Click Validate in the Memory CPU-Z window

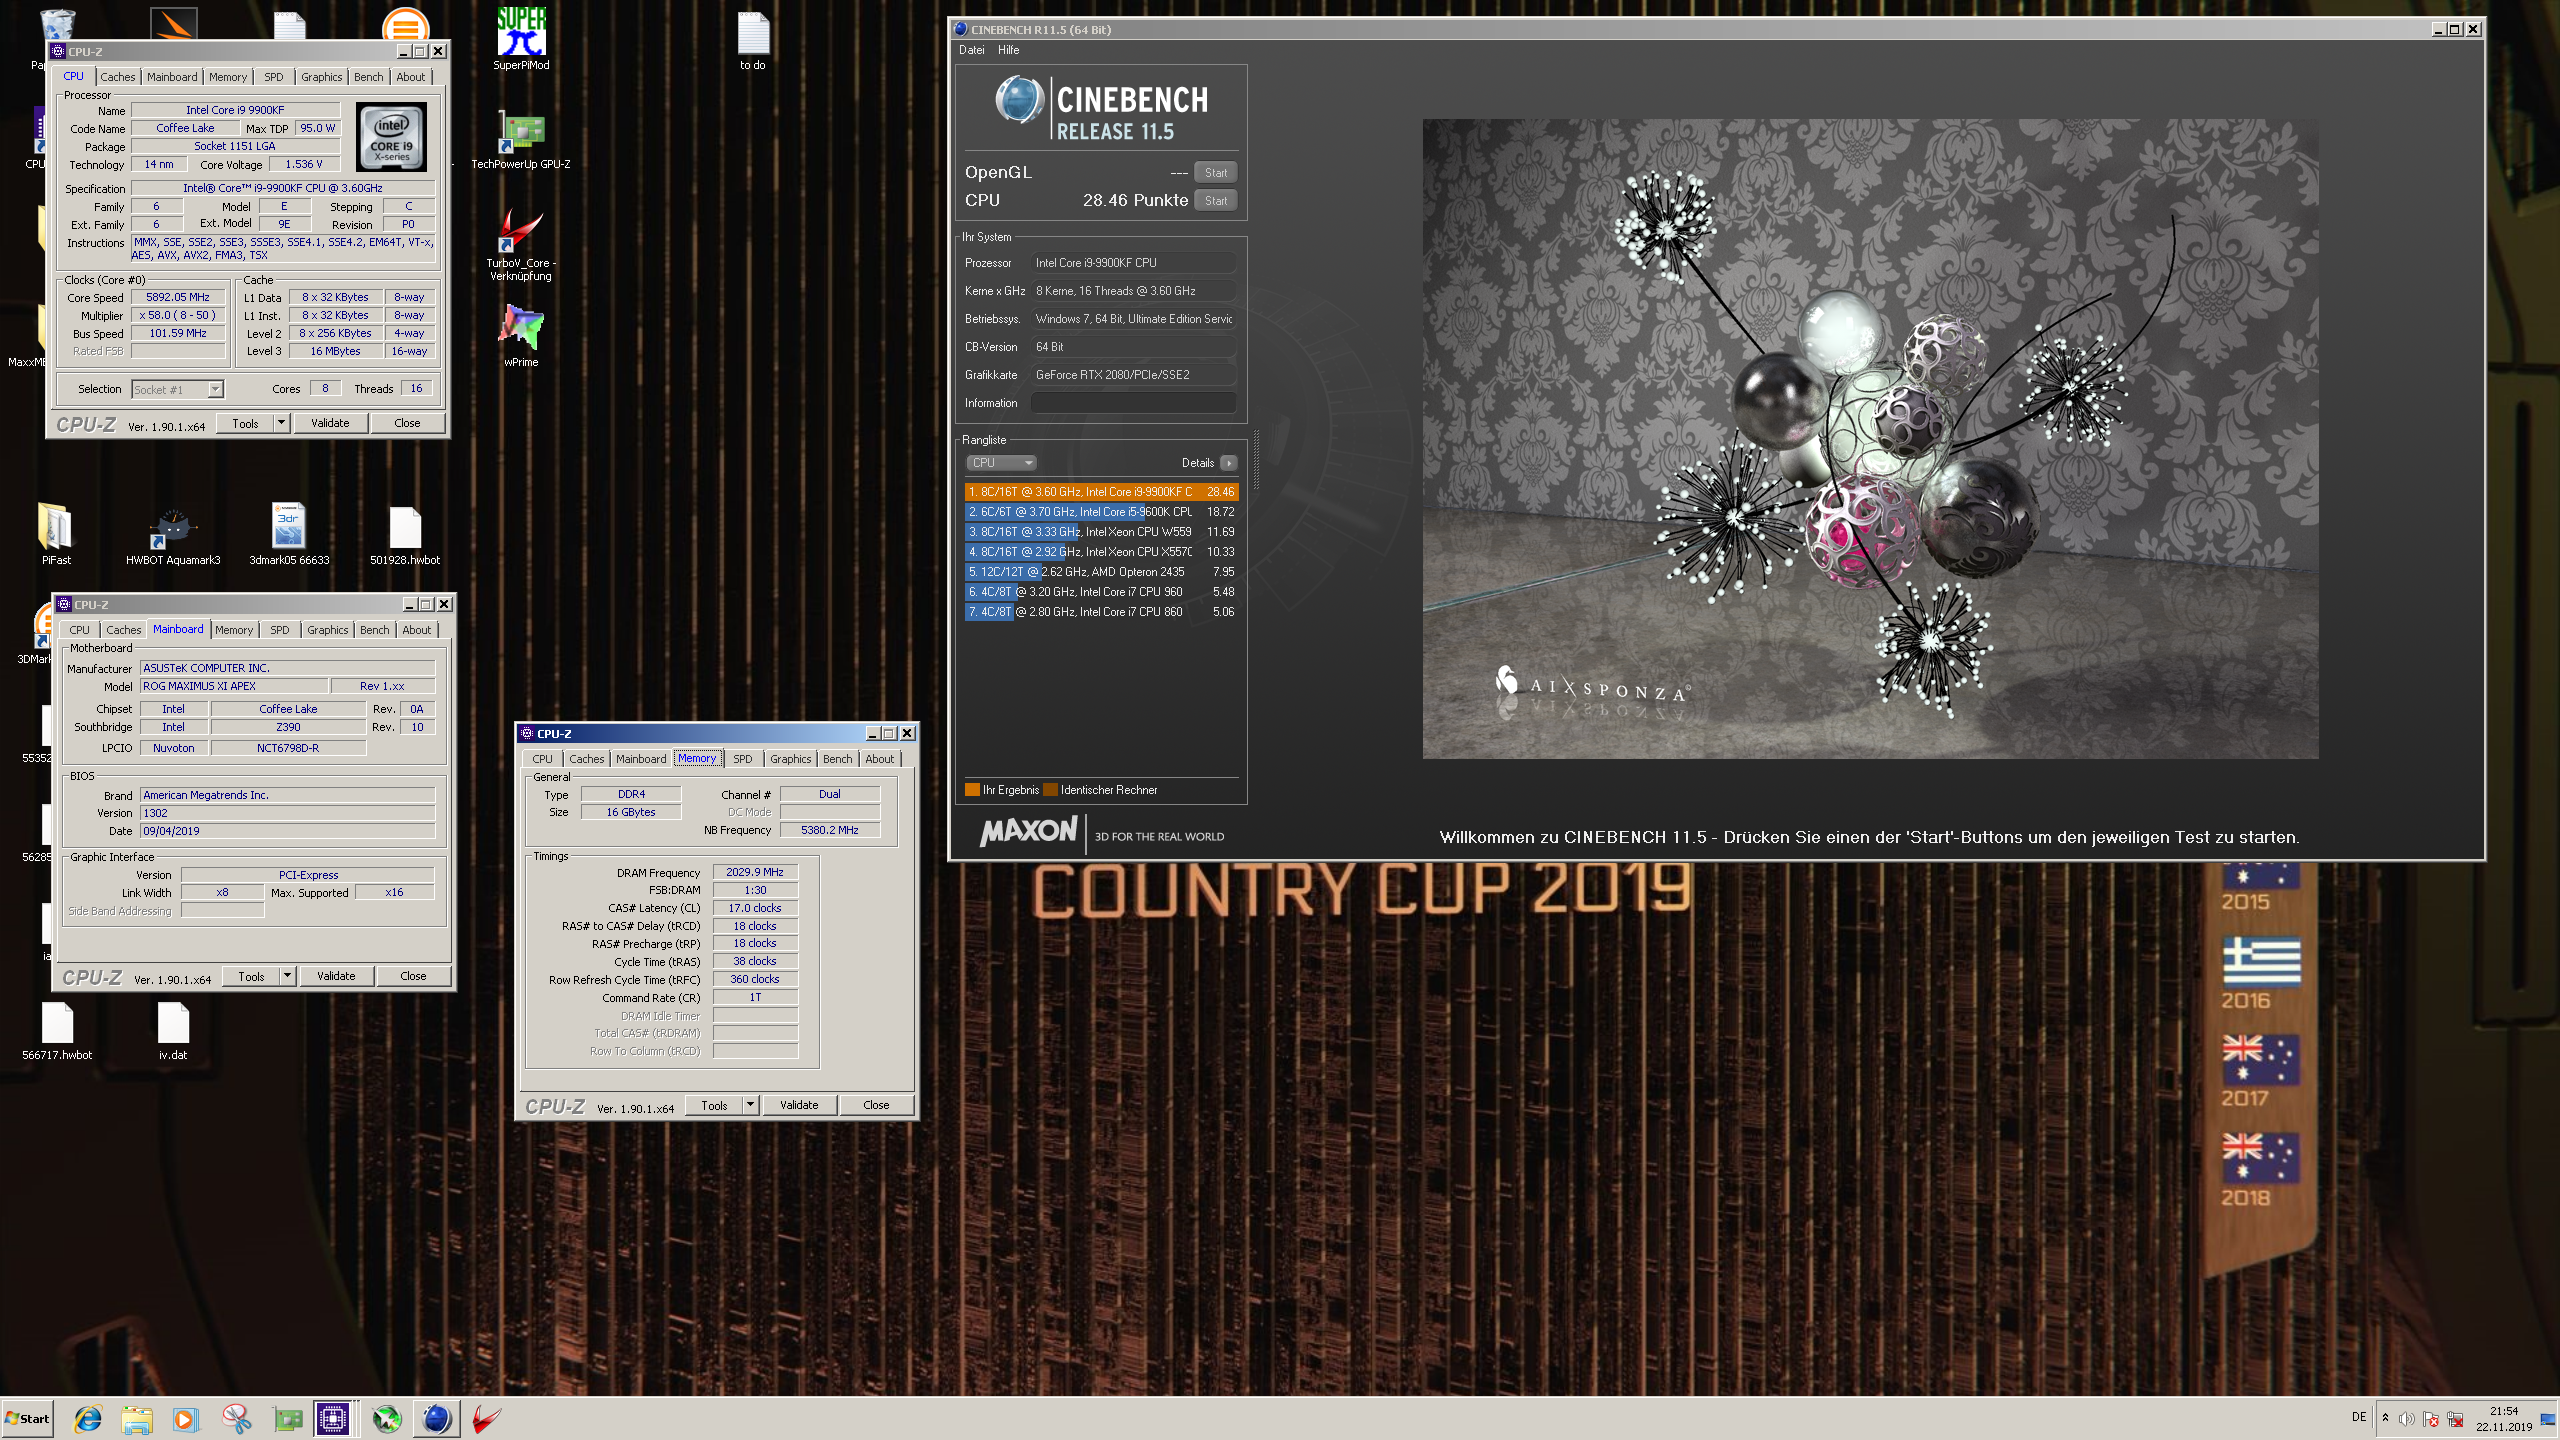[799, 1105]
